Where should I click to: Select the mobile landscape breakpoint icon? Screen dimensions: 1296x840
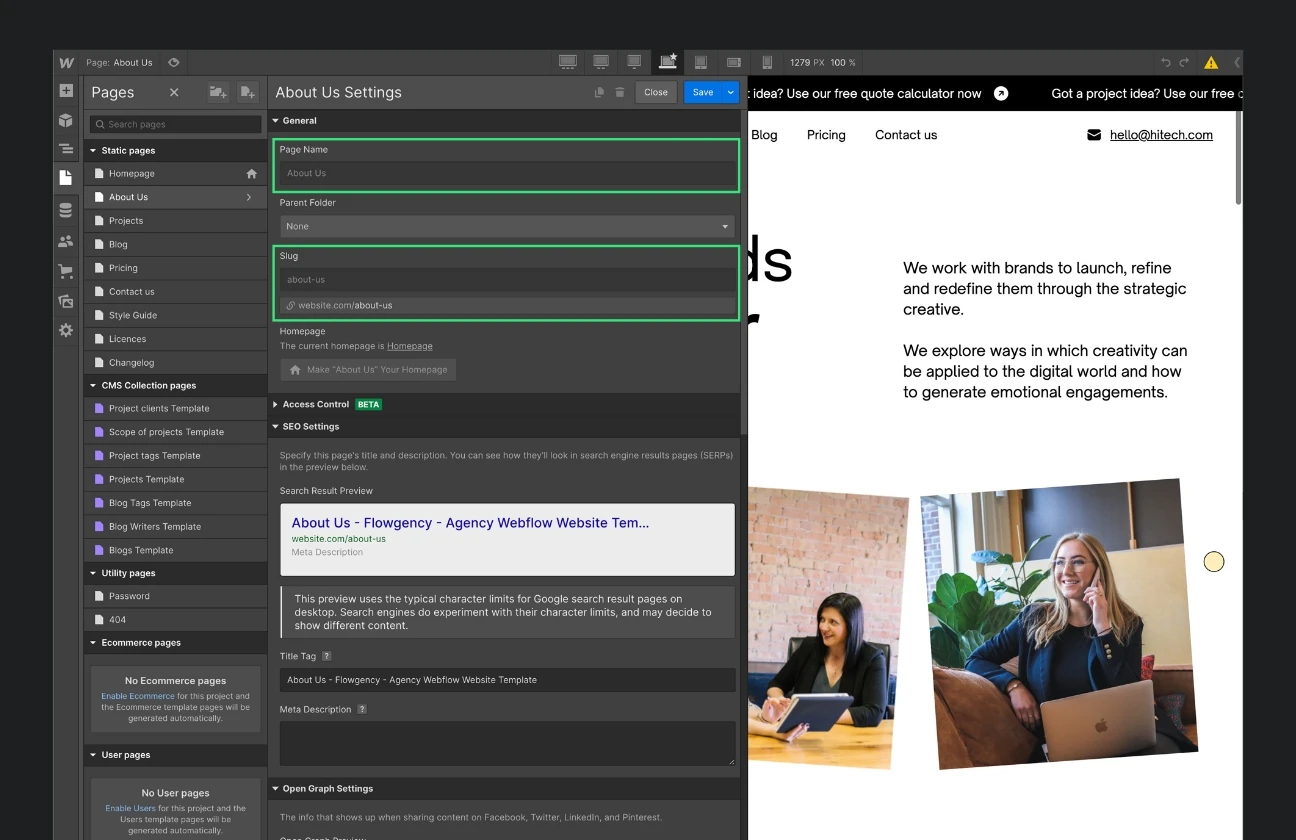tap(734, 62)
